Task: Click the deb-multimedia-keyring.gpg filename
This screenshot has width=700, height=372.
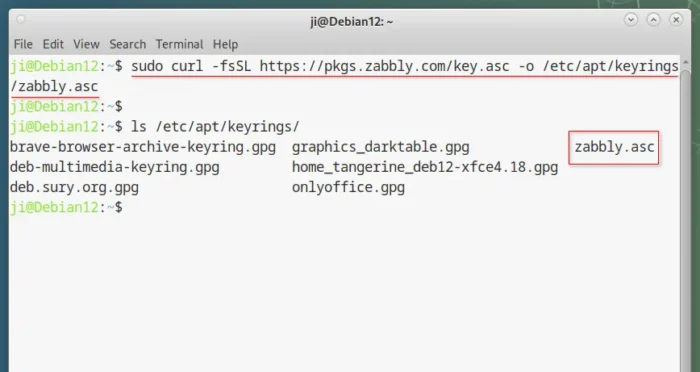Action: (115, 167)
